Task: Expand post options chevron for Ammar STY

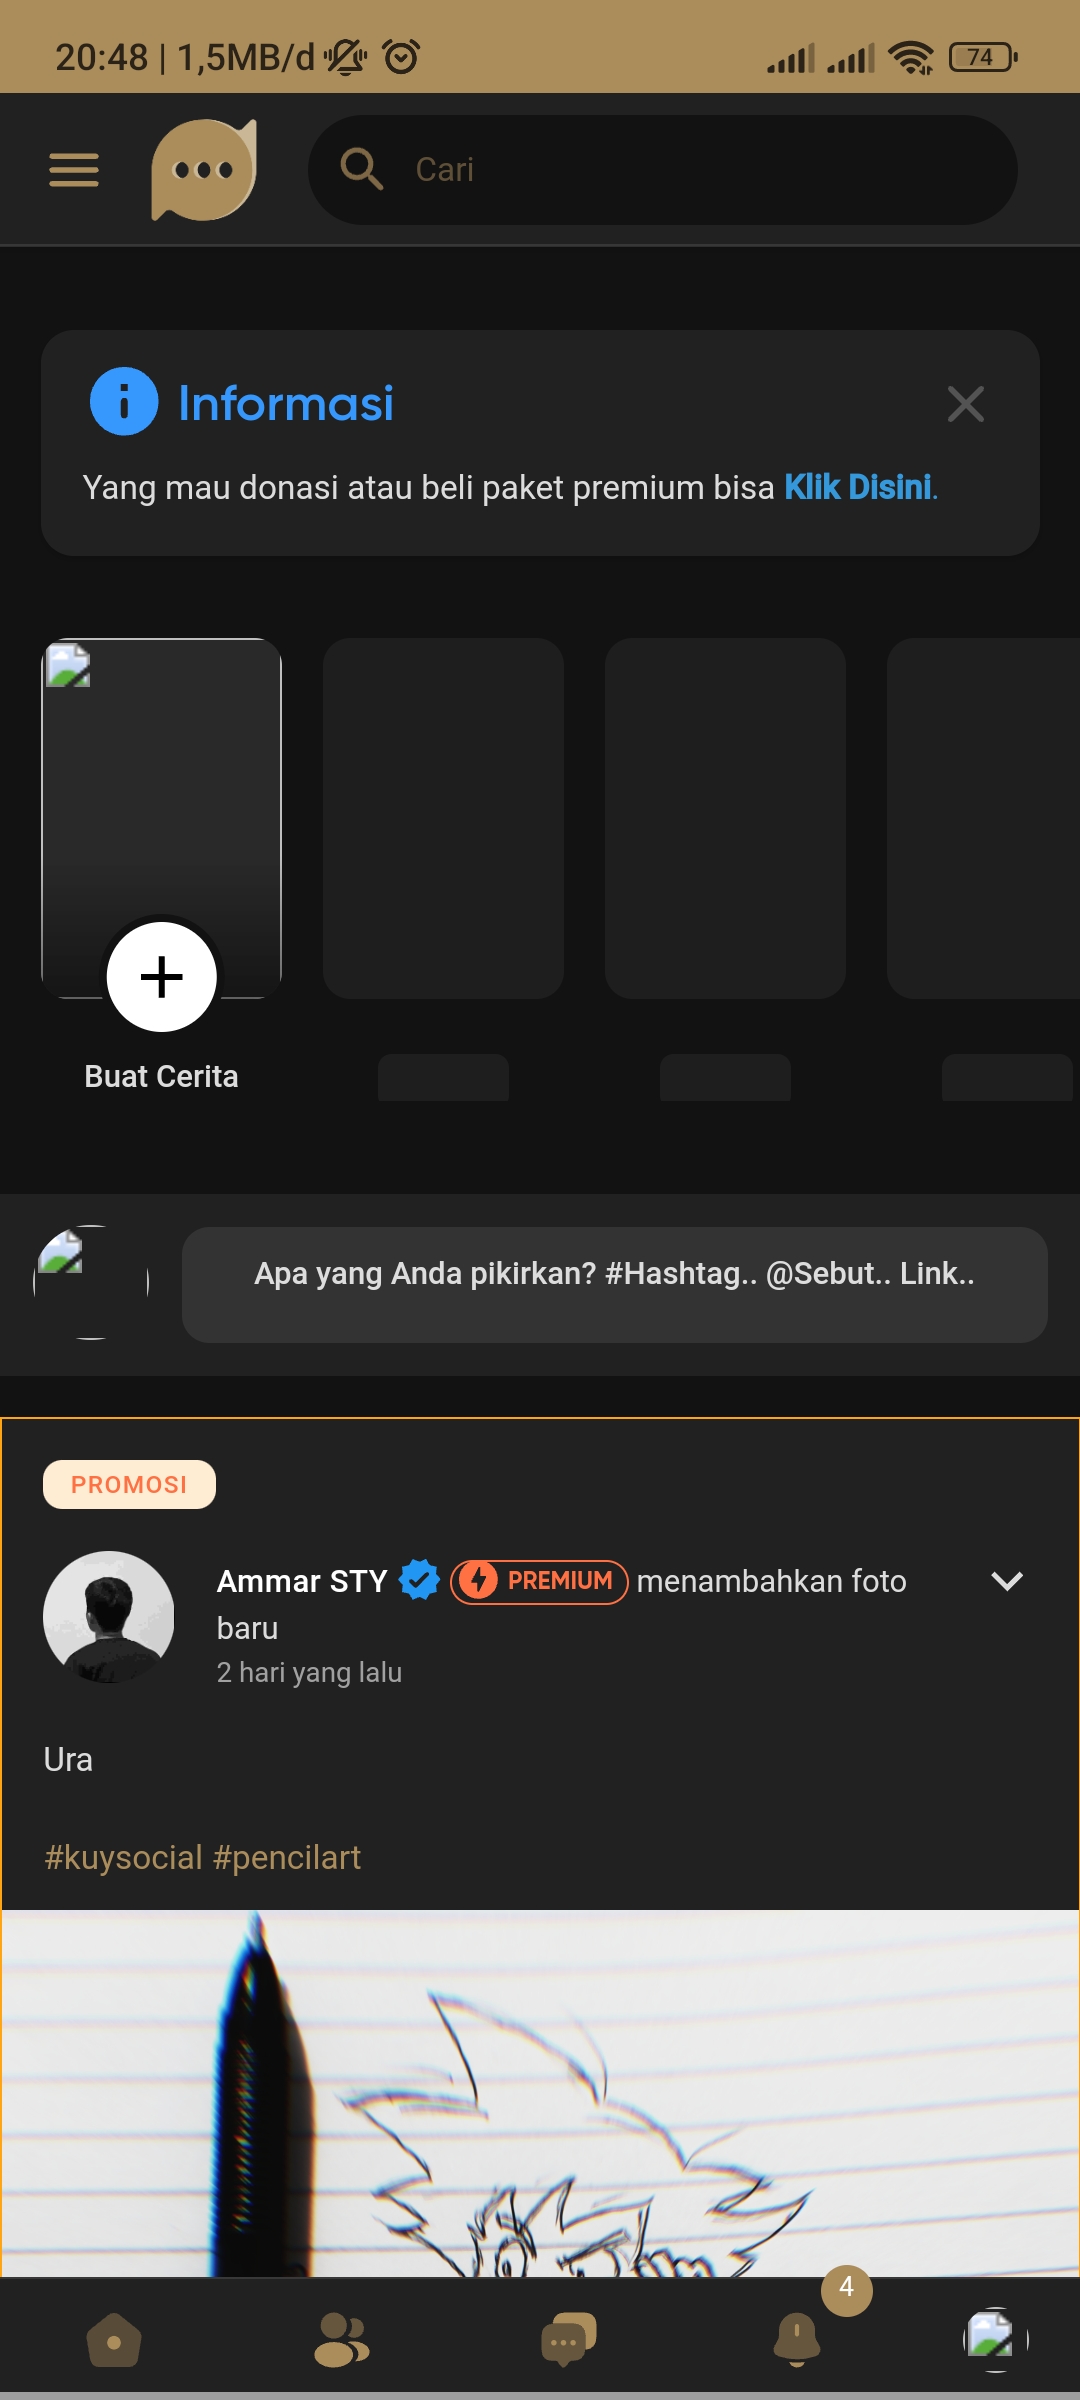Action: [x=1006, y=1581]
